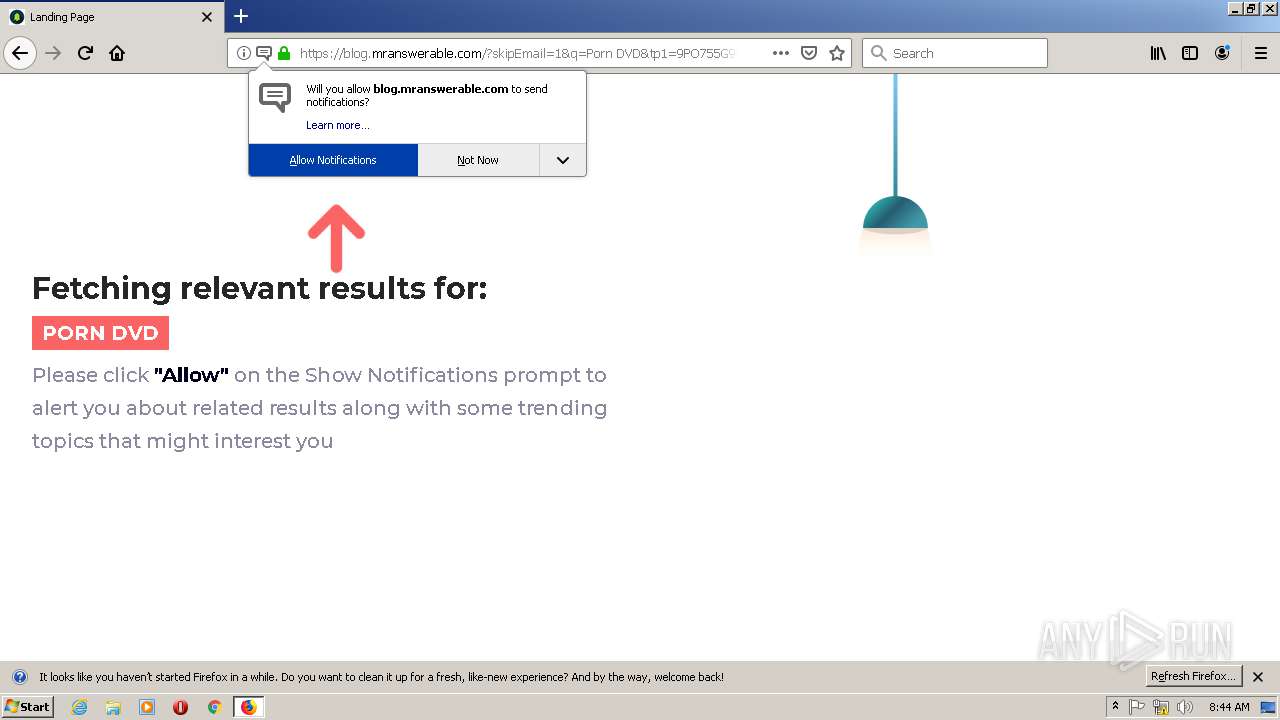Open the media player taskbar icon

pyautogui.click(x=147, y=707)
